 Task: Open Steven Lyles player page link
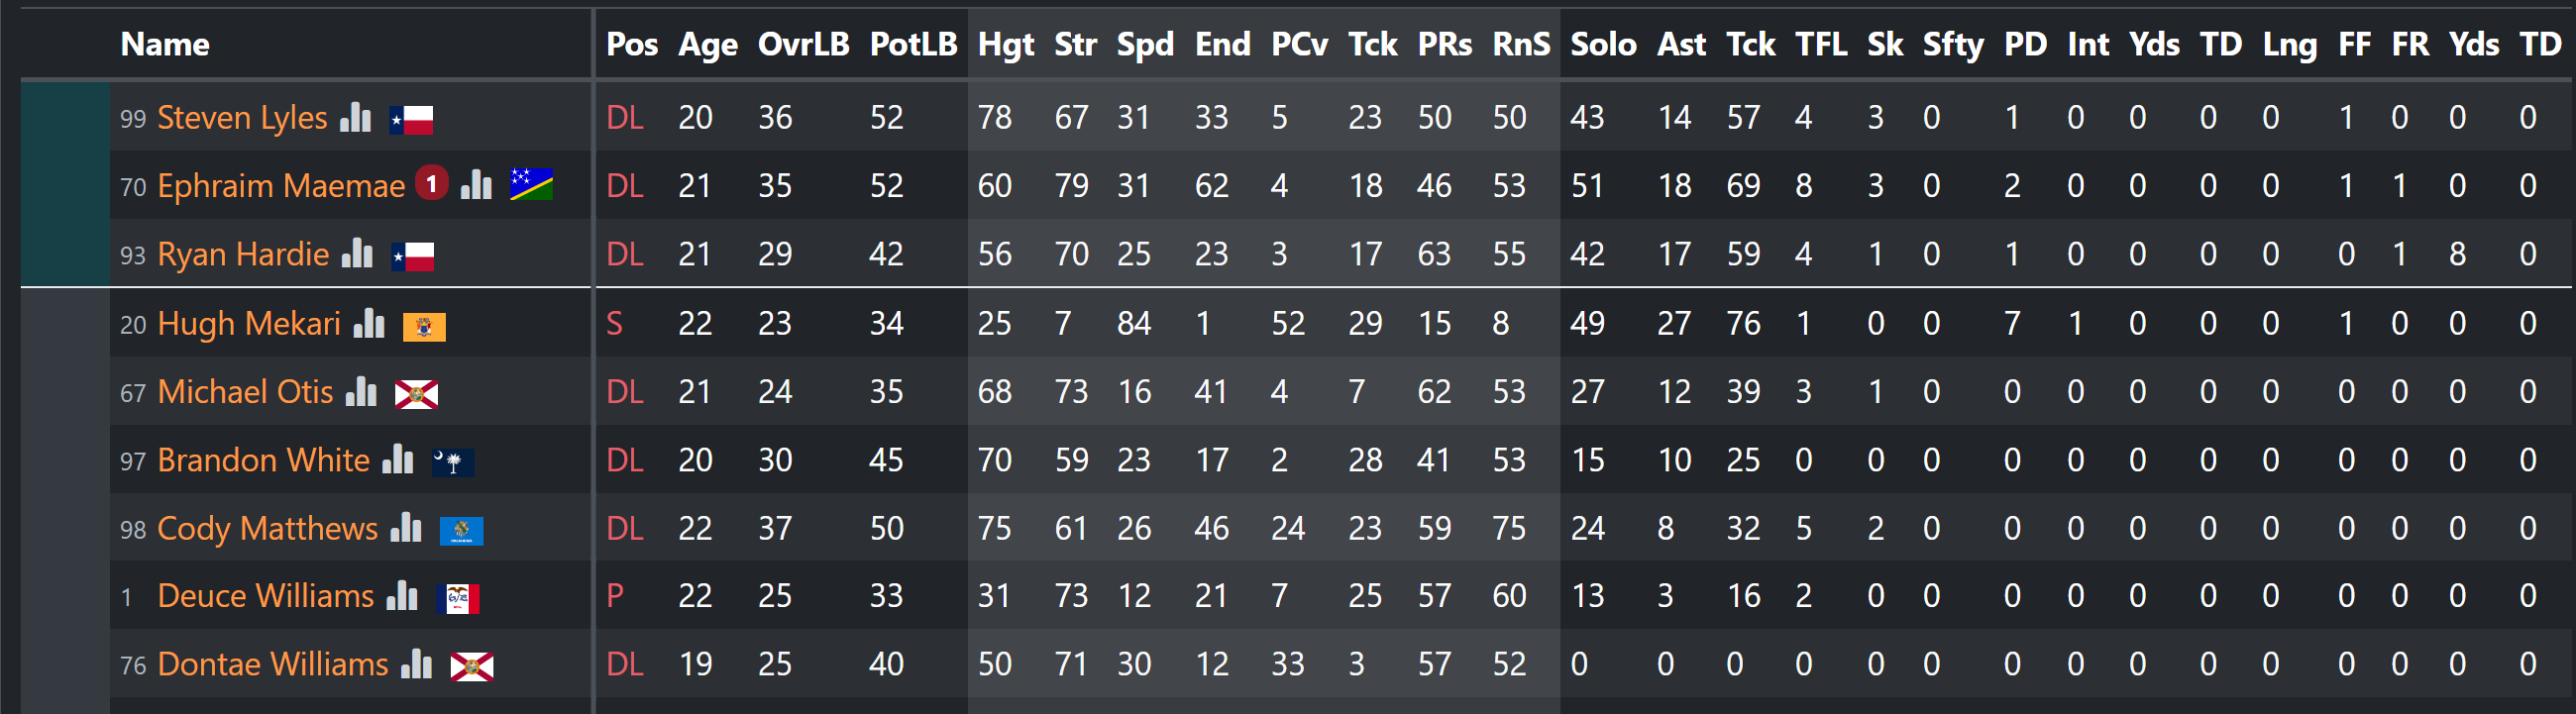pos(242,118)
